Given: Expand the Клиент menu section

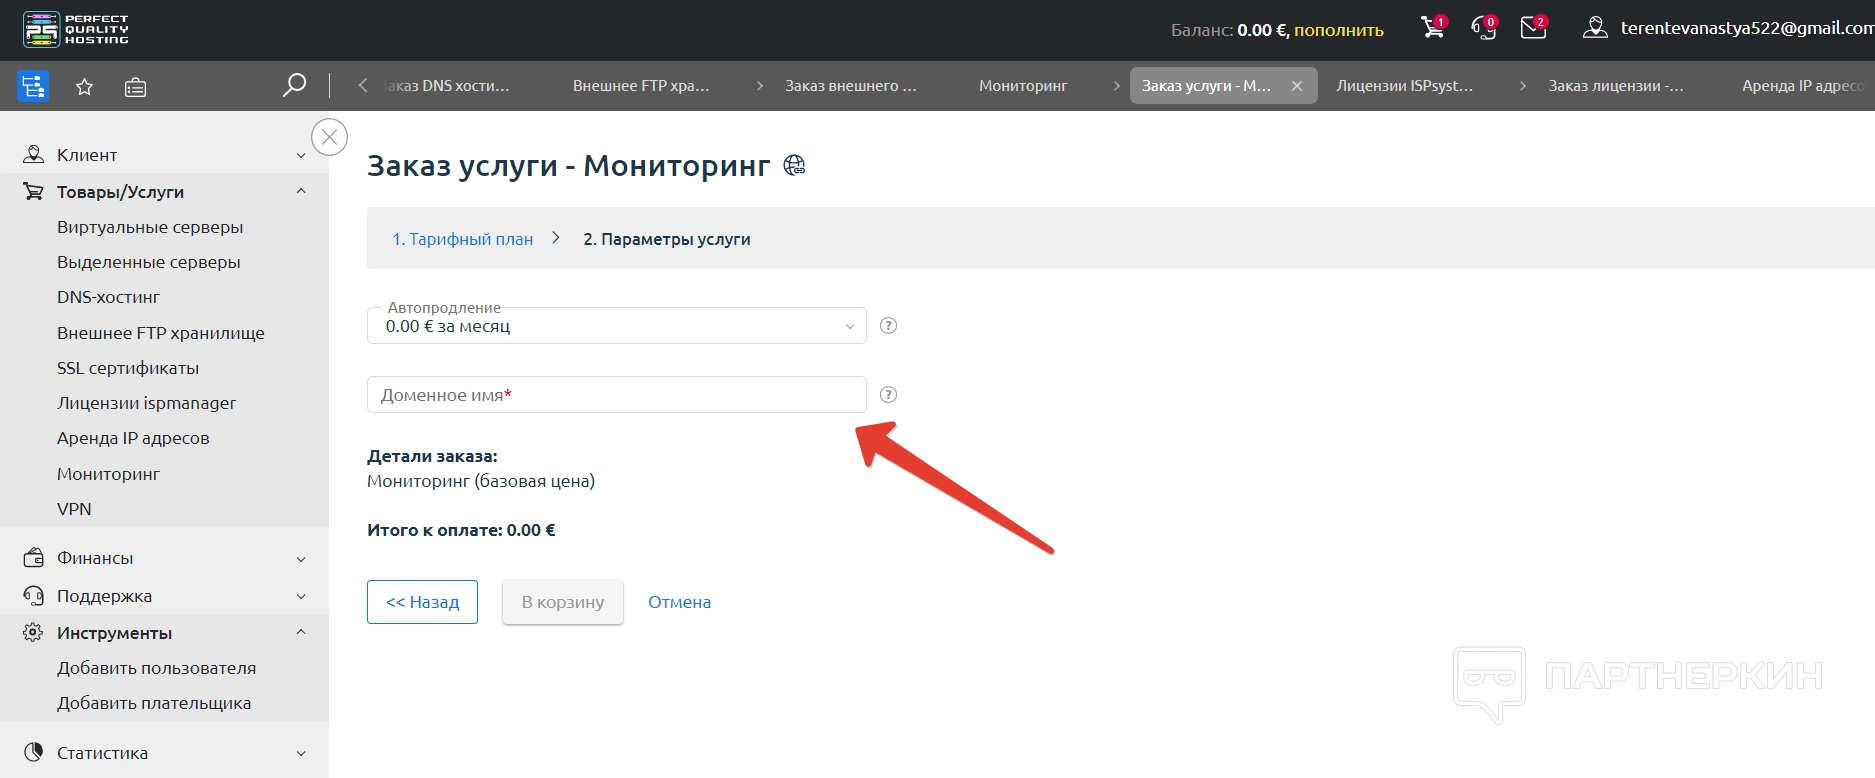Looking at the screenshot, I should [301, 155].
